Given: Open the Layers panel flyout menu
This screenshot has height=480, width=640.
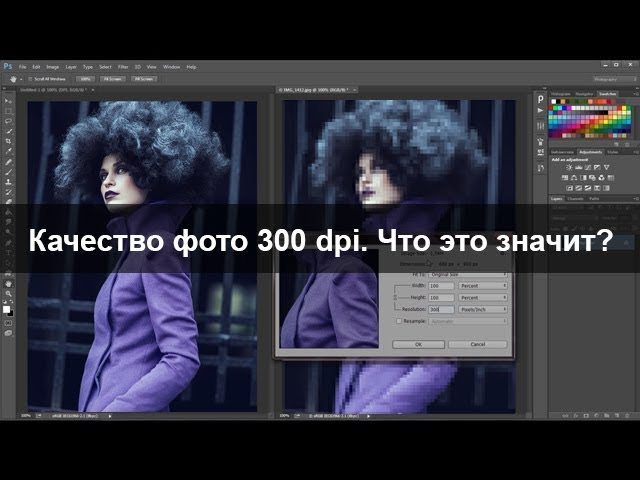Looking at the screenshot, I should [636, 199].
